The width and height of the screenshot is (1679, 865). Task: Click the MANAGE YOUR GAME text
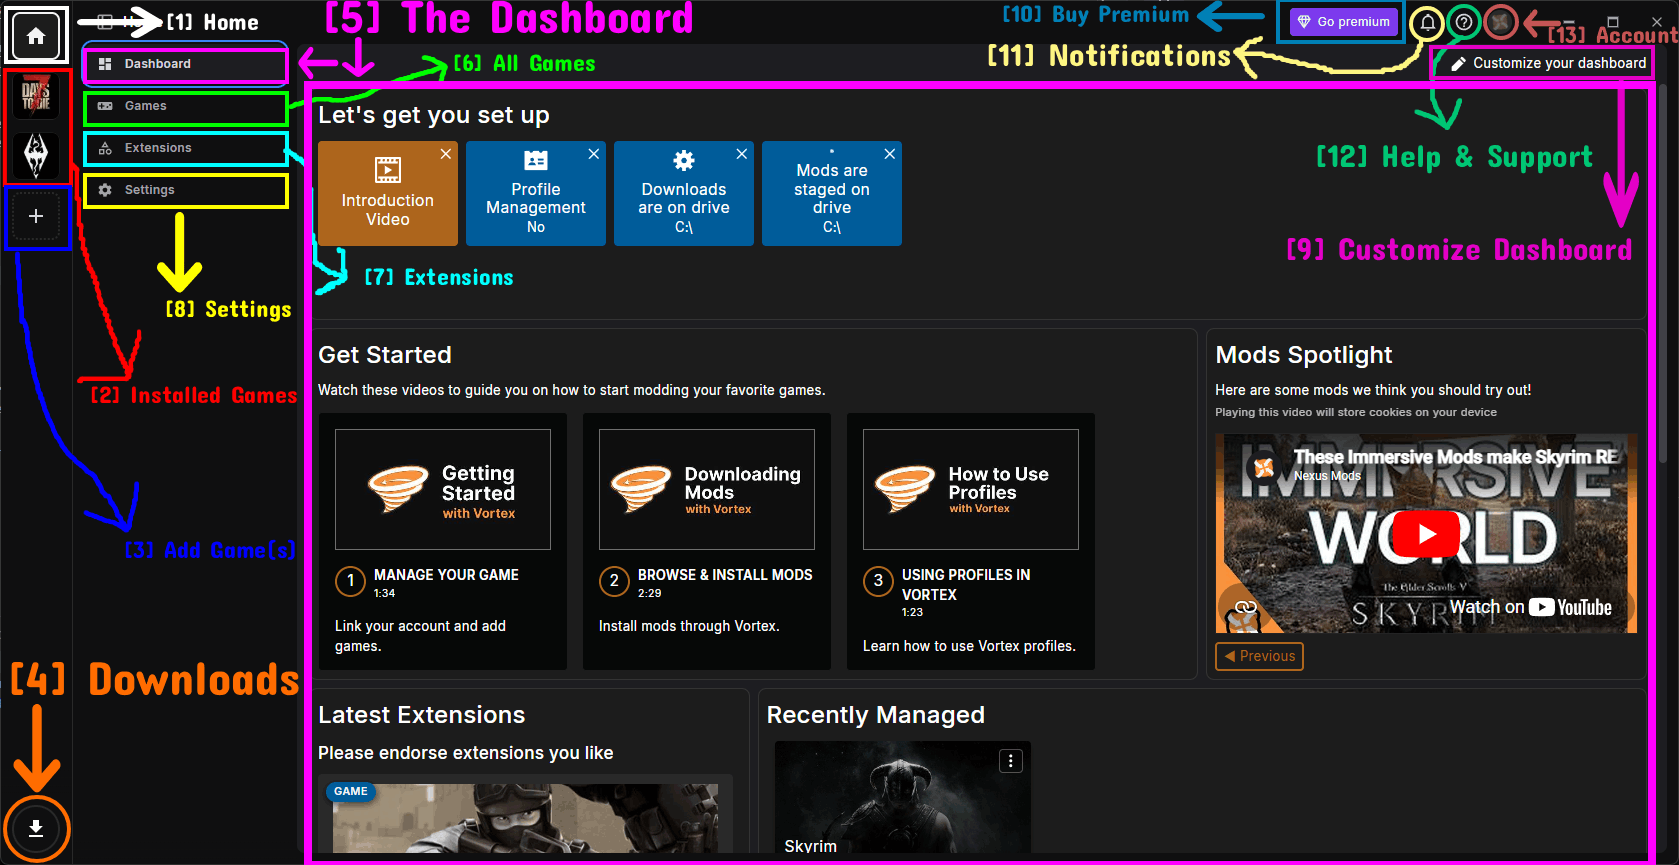446,575
